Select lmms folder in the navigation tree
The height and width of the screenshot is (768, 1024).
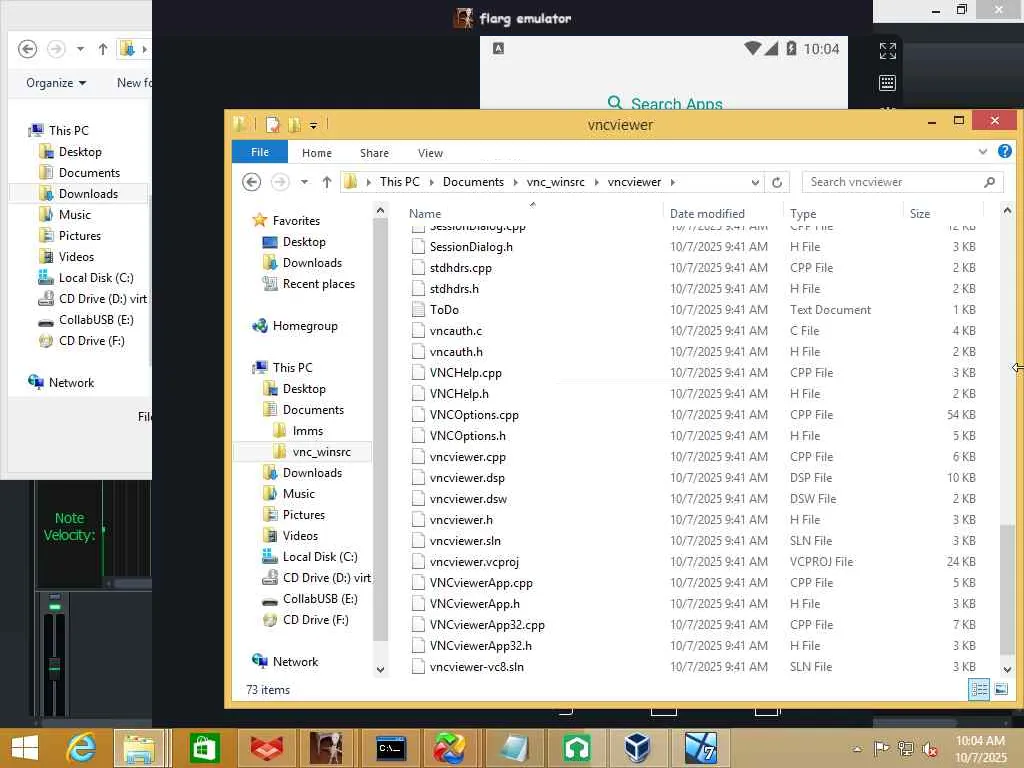[x=308, y=431]
